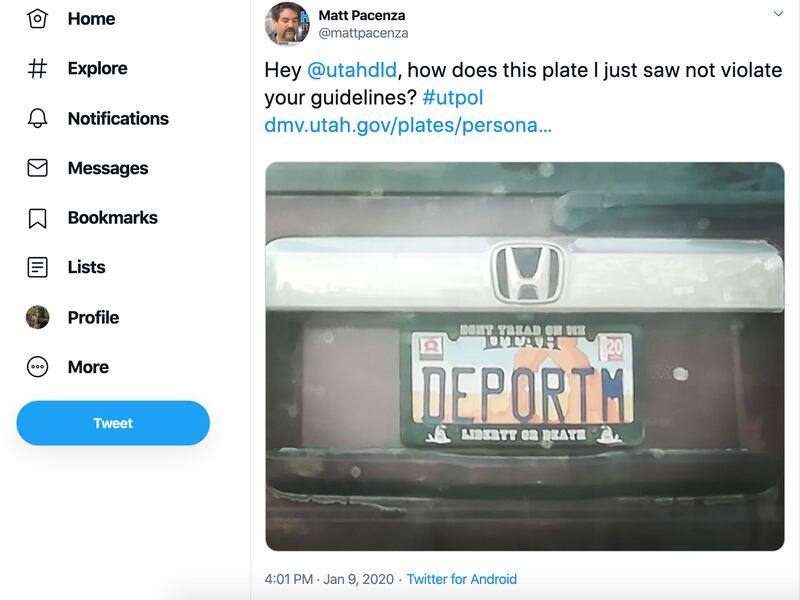Click the Notifications bell icon

coord(37,118)
